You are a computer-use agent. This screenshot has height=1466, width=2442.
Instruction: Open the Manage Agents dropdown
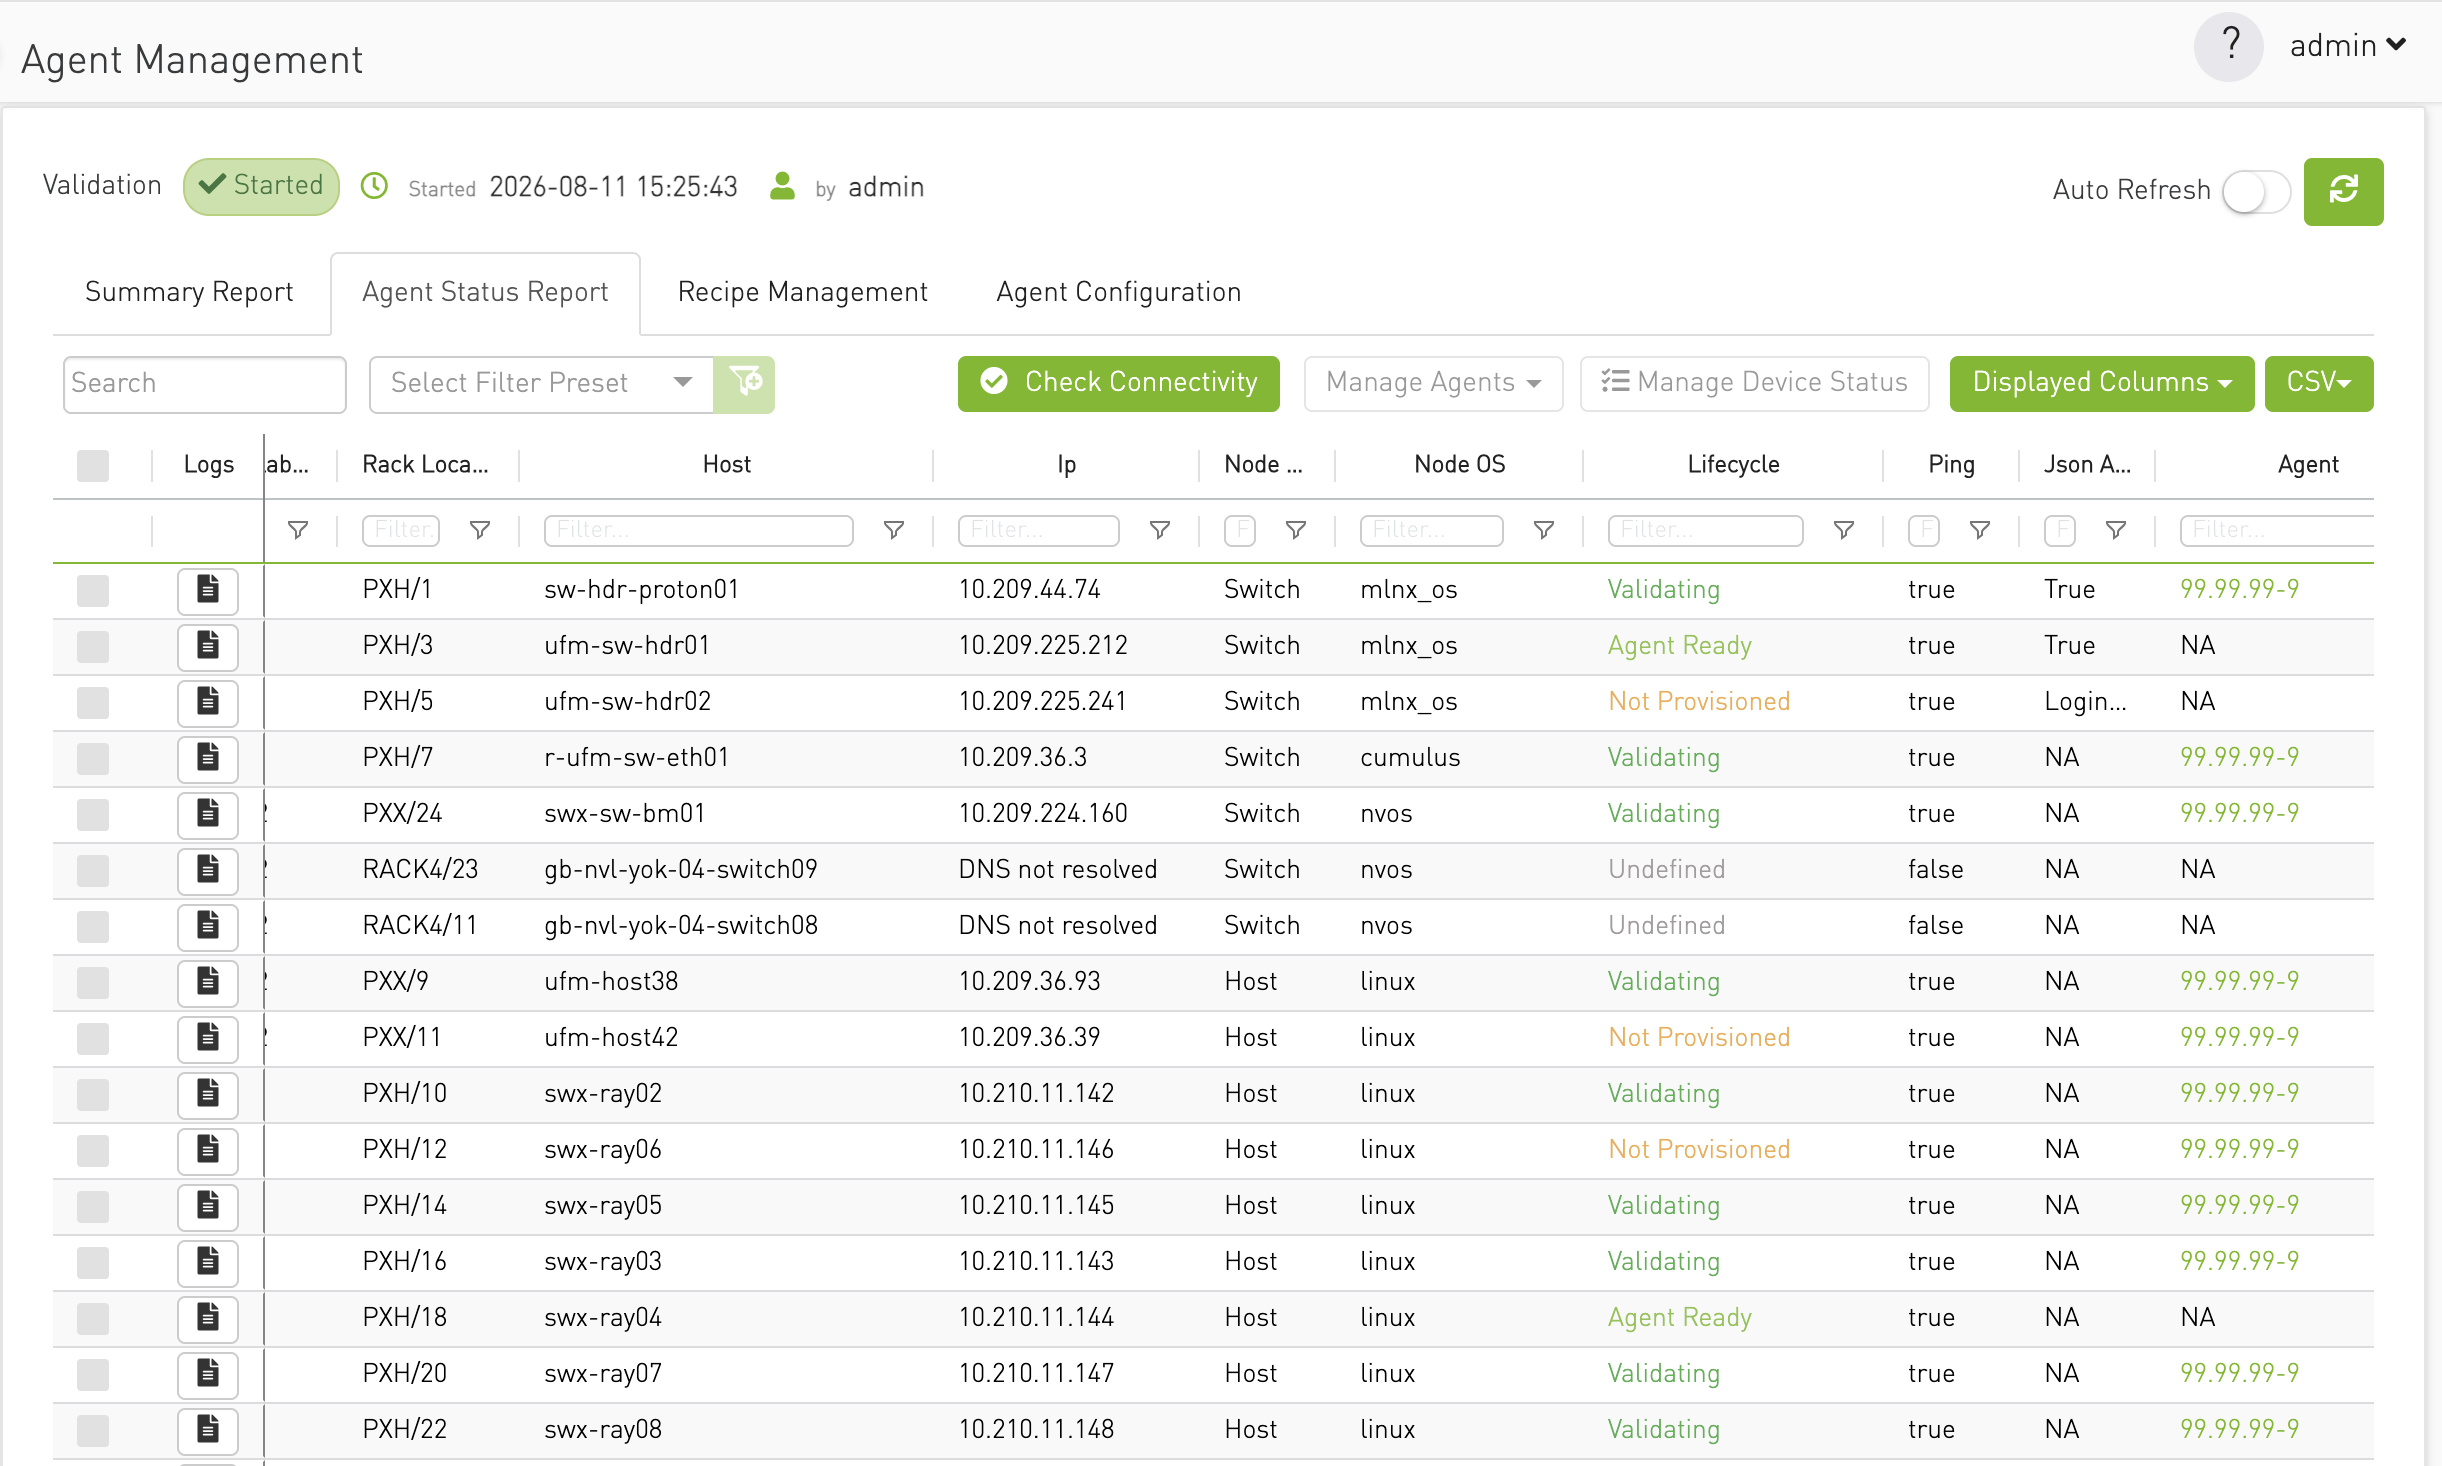pyautogui.click(x=1433, y=383)
